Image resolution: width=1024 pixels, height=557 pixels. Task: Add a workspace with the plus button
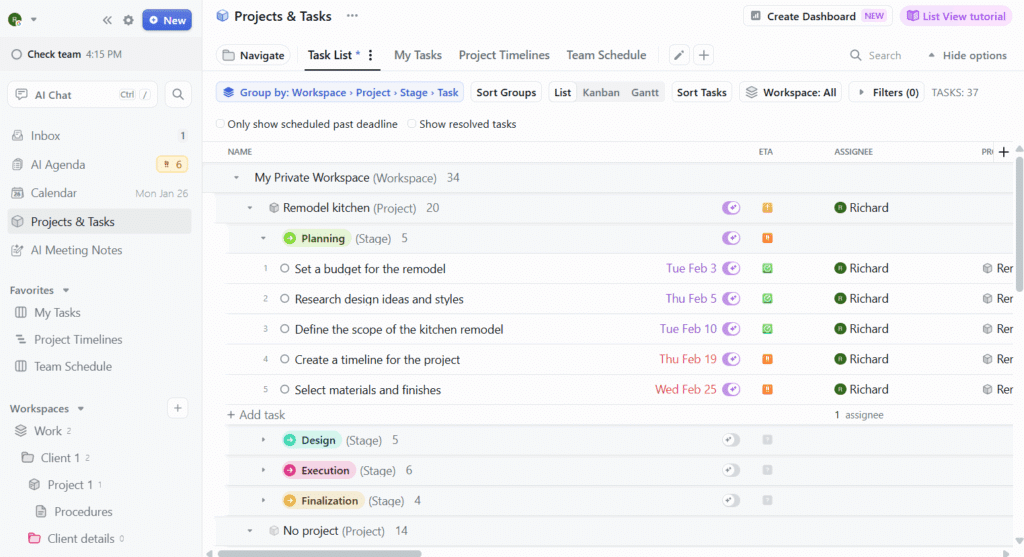pyautogui.click(x=178, y=408)
